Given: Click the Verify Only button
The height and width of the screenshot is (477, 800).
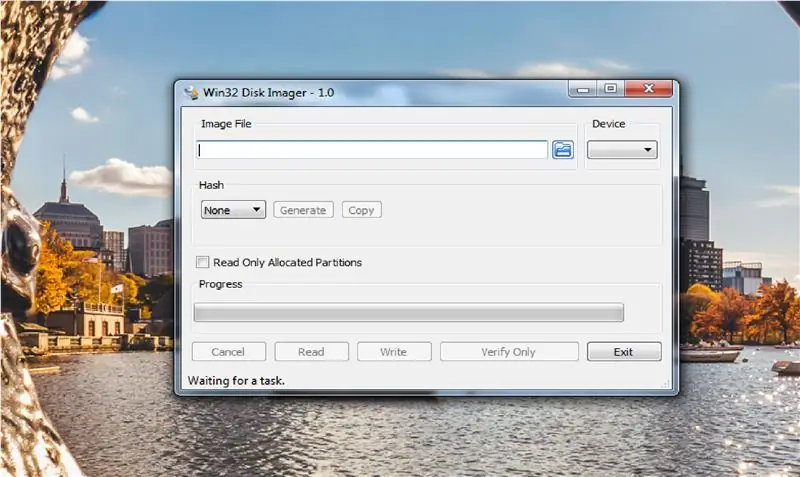Looking at the screenshot, I should [509, 352].
